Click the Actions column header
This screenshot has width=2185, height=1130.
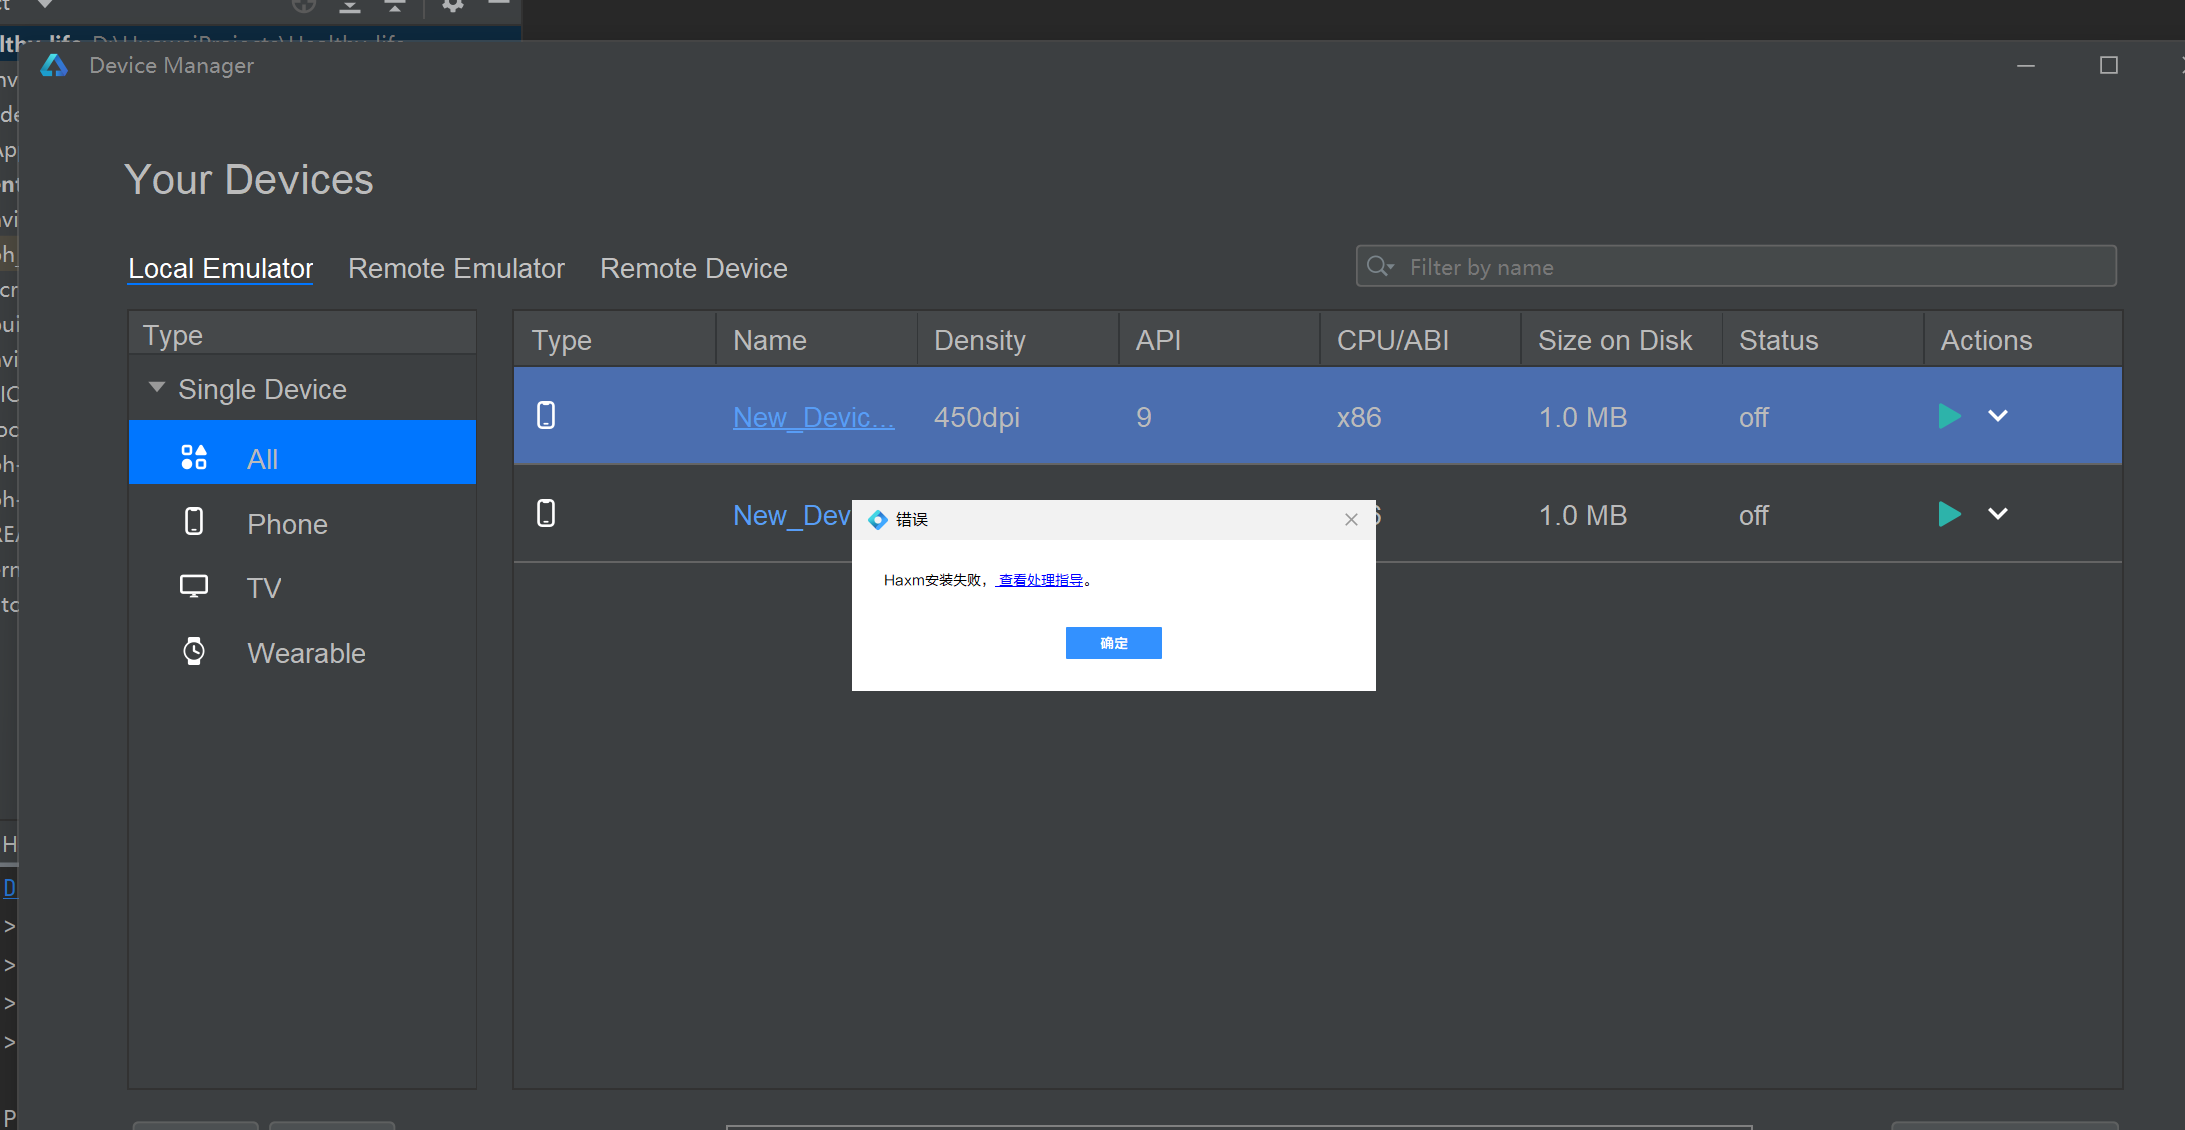tap(2023, 340)
